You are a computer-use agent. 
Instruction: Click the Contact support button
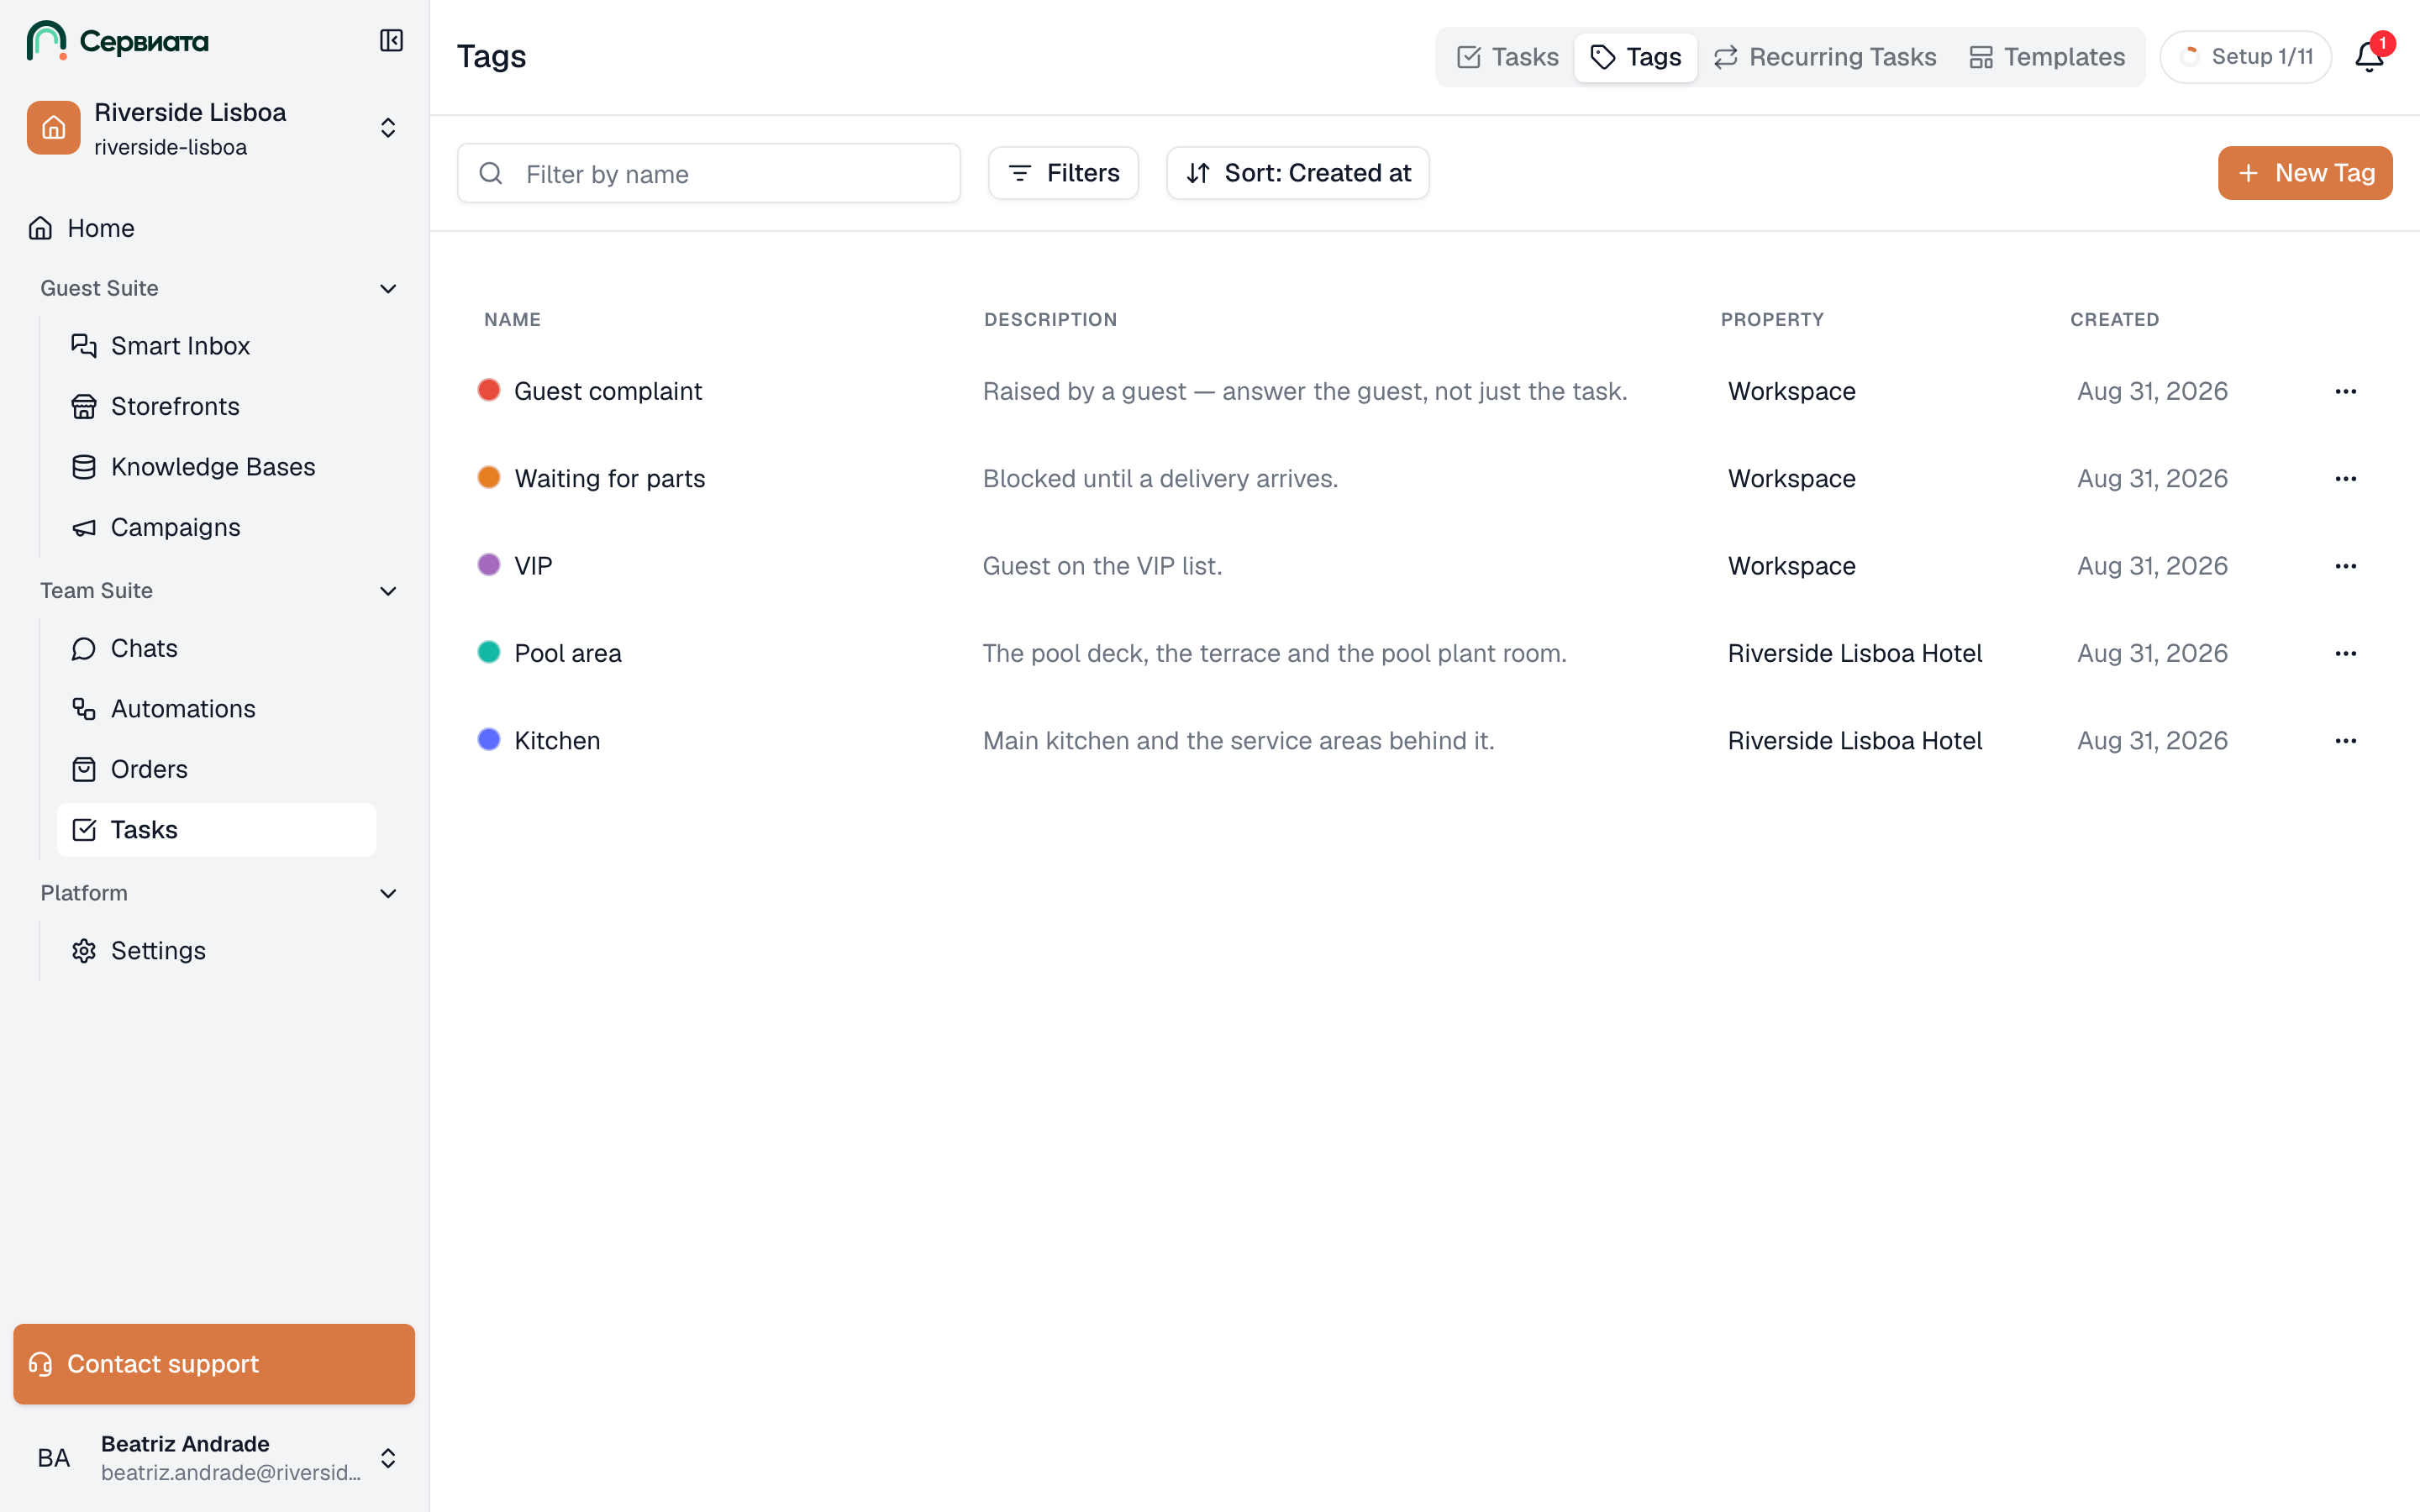[x=214, y=1364]
